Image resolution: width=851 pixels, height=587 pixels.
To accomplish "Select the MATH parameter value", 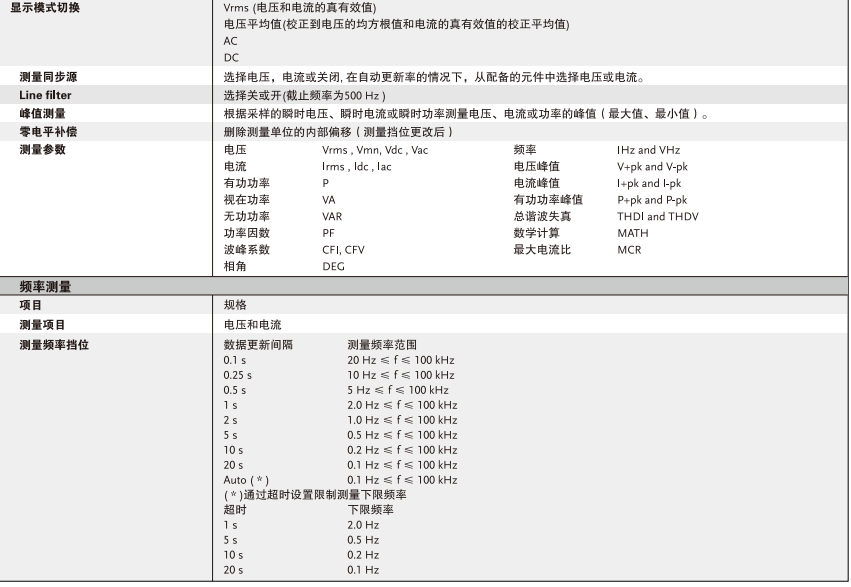I will pyautogui.click(x=632, y=233).
